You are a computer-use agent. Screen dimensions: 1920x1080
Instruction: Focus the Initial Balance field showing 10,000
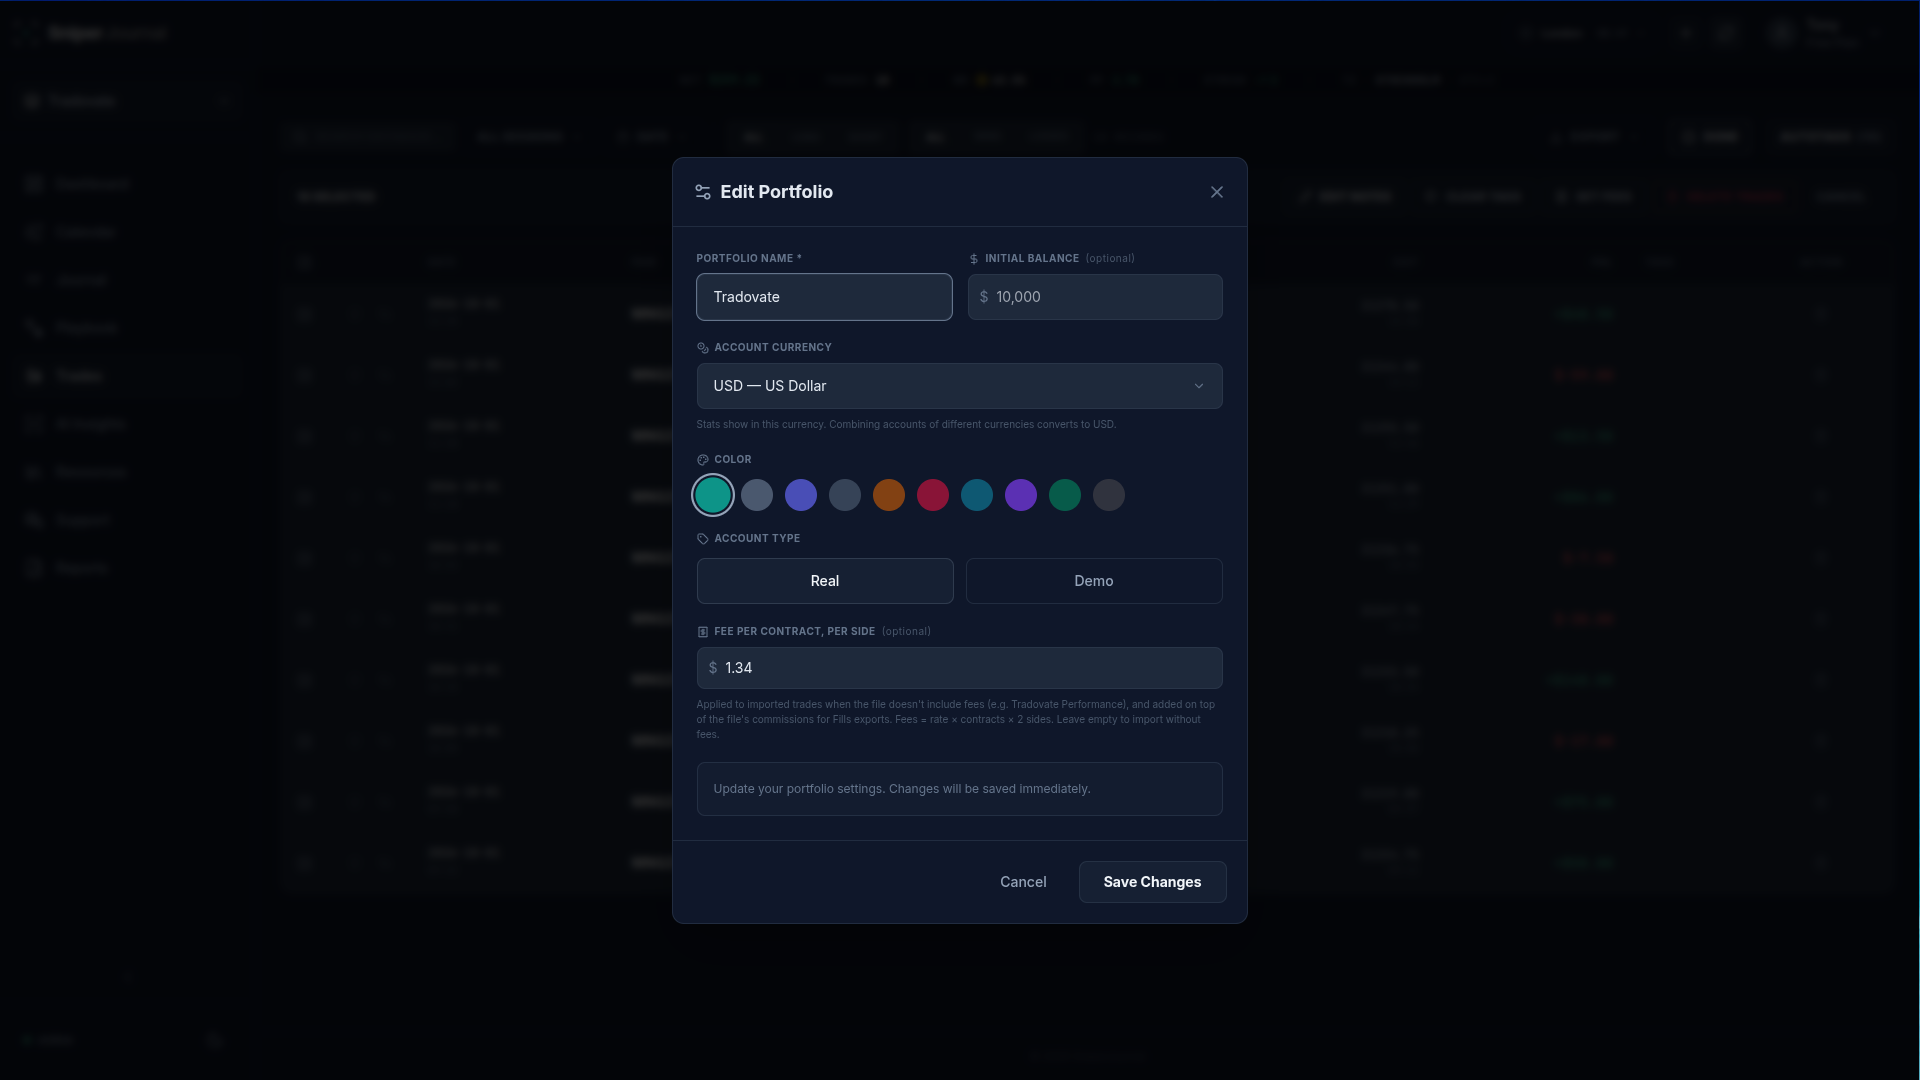click(1095, 297)
